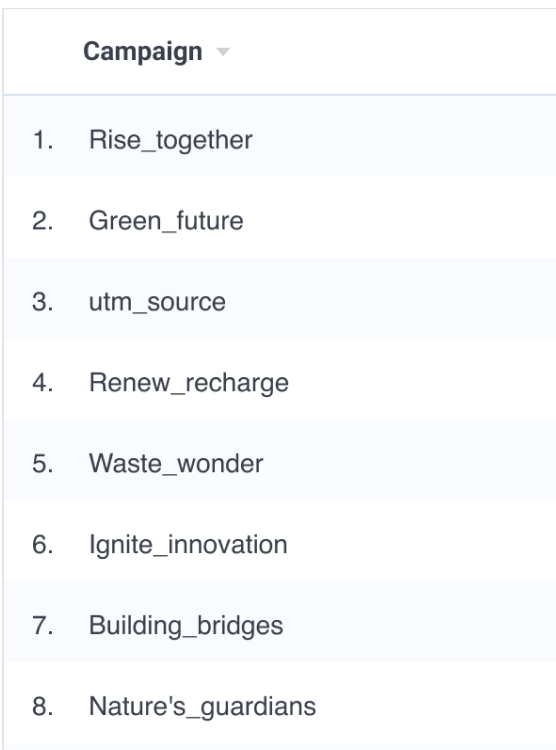Click the sort arrow beside Campaign
This screenshot has width=556, height=750.
point(223,51)
